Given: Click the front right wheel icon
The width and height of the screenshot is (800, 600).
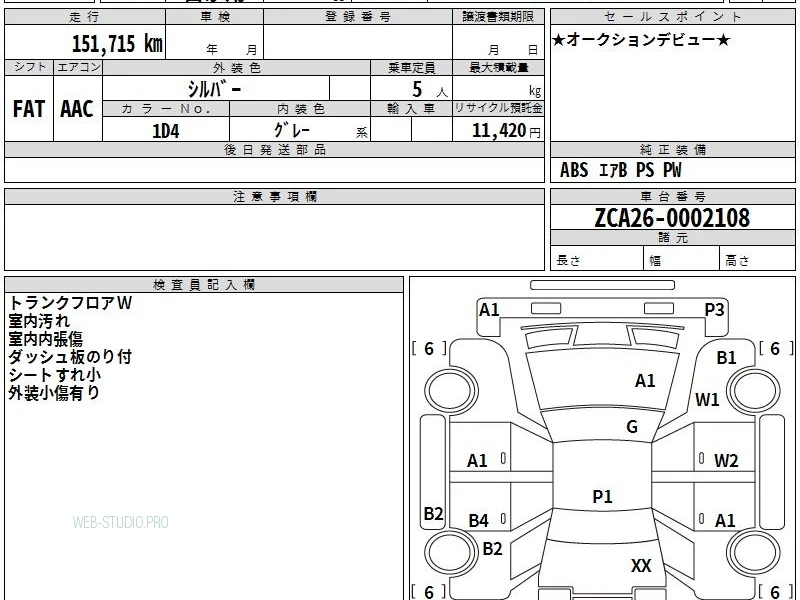Looking at the screenshot, I should click(x=754, y=391).
